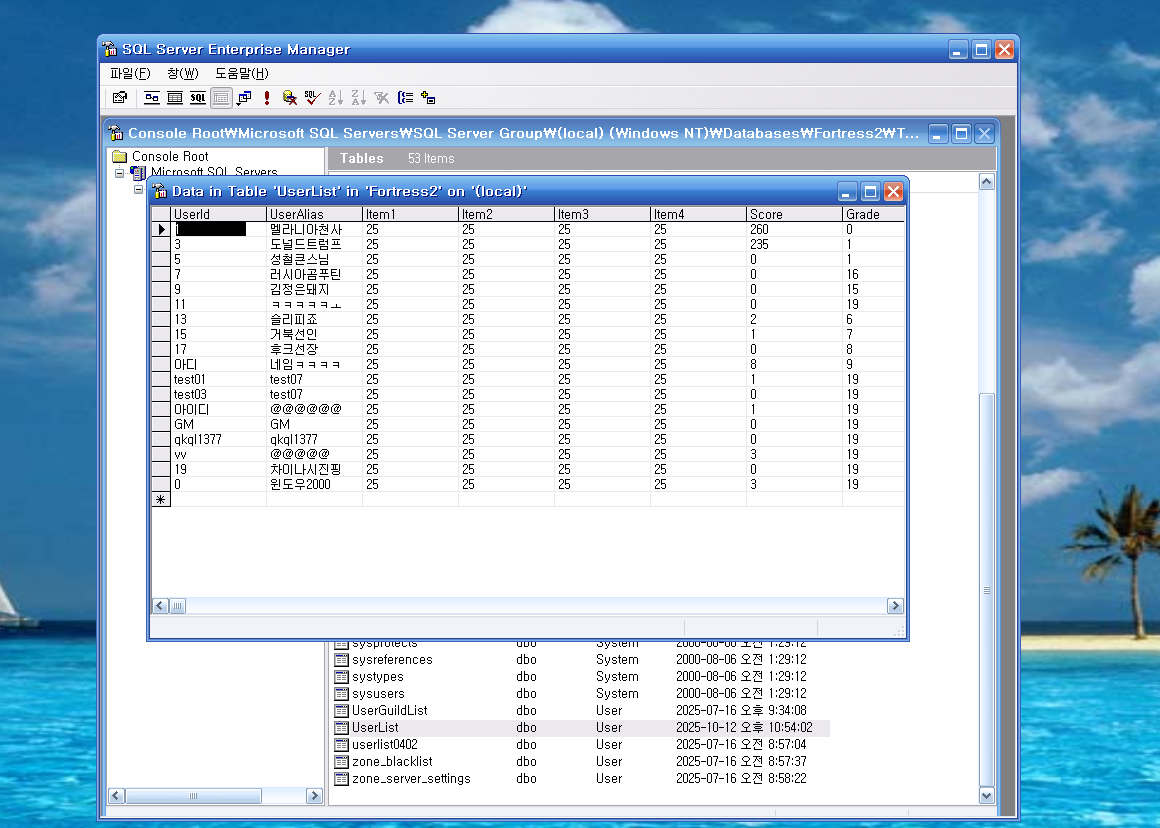Image resolution: width=1160 pixels, height=828 pixels.
Task: Click the systypes table icon
Action: [341, 676]
